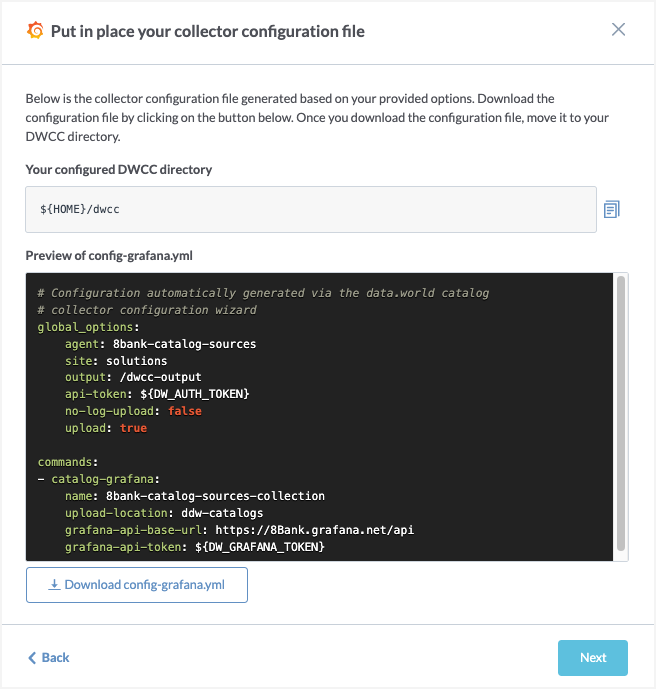Click the 'name: 8bank-catalog-sources-collection' line
The image size is (656, 689).
(195, 496)
